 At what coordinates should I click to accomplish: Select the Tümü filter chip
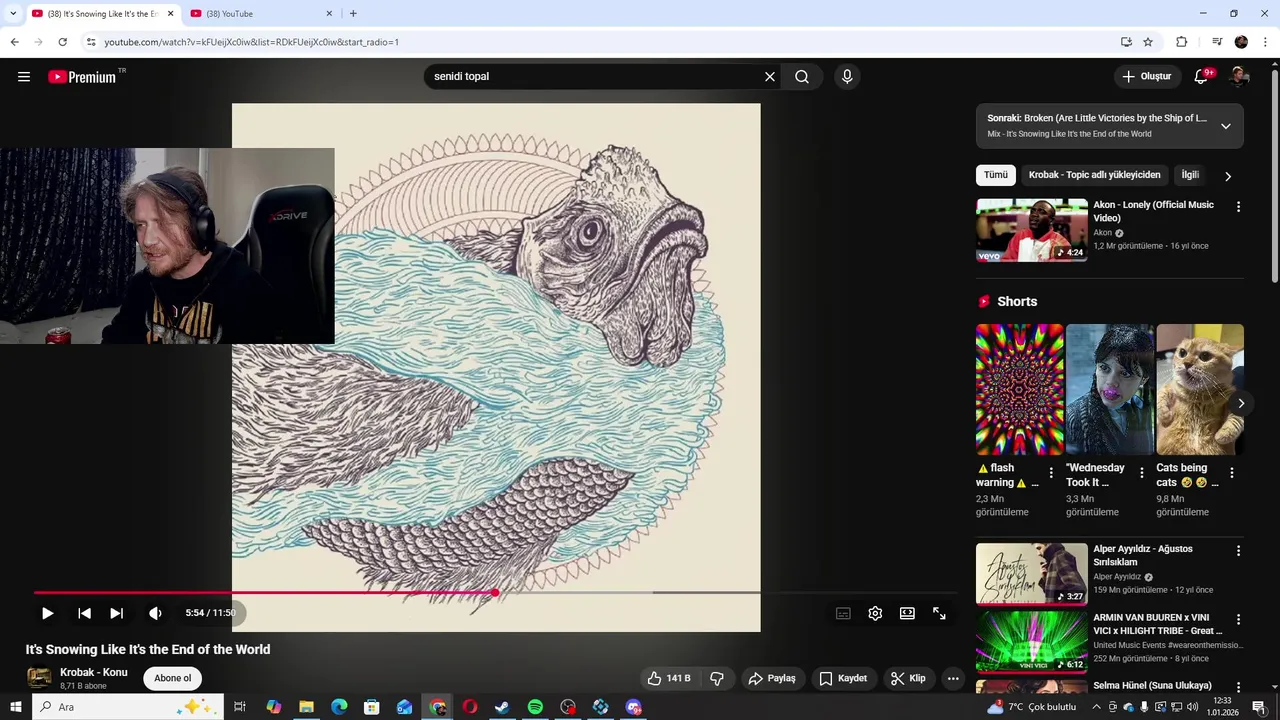click(996, 175)
